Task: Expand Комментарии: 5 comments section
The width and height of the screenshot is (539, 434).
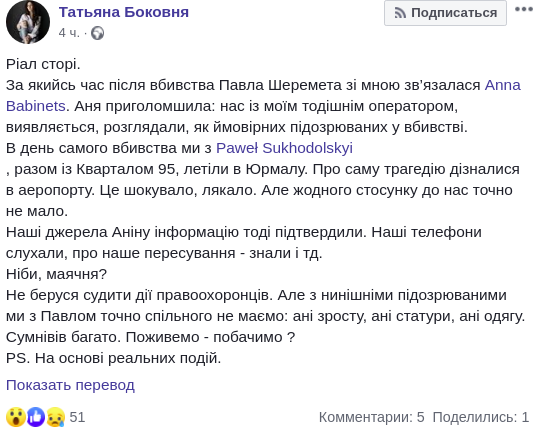Action: pyautogui.click(x=372, y=417)
